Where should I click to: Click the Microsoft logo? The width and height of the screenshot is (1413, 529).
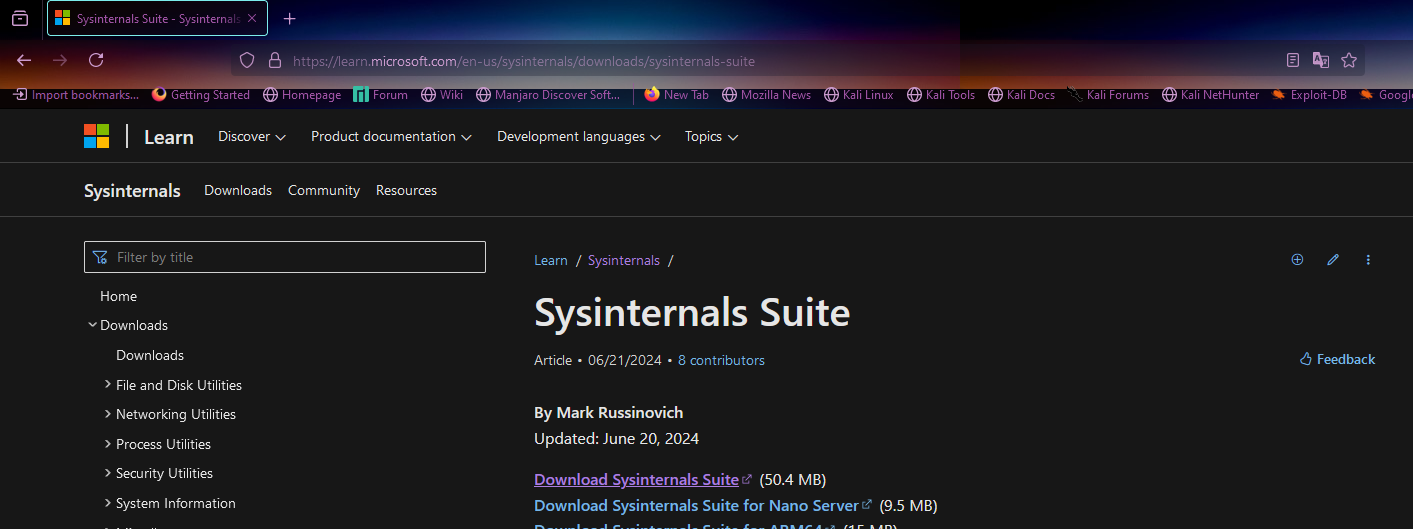[96, 136]
